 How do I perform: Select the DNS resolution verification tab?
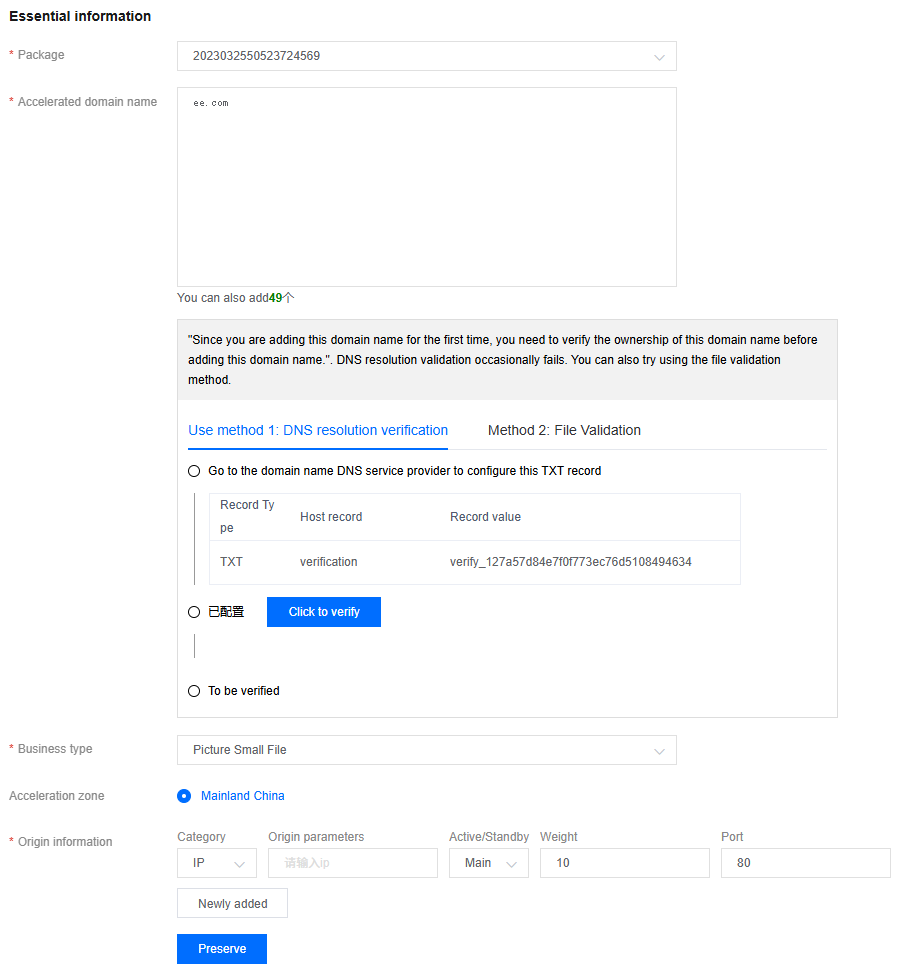pyautogui.click(x=318, y=430)
